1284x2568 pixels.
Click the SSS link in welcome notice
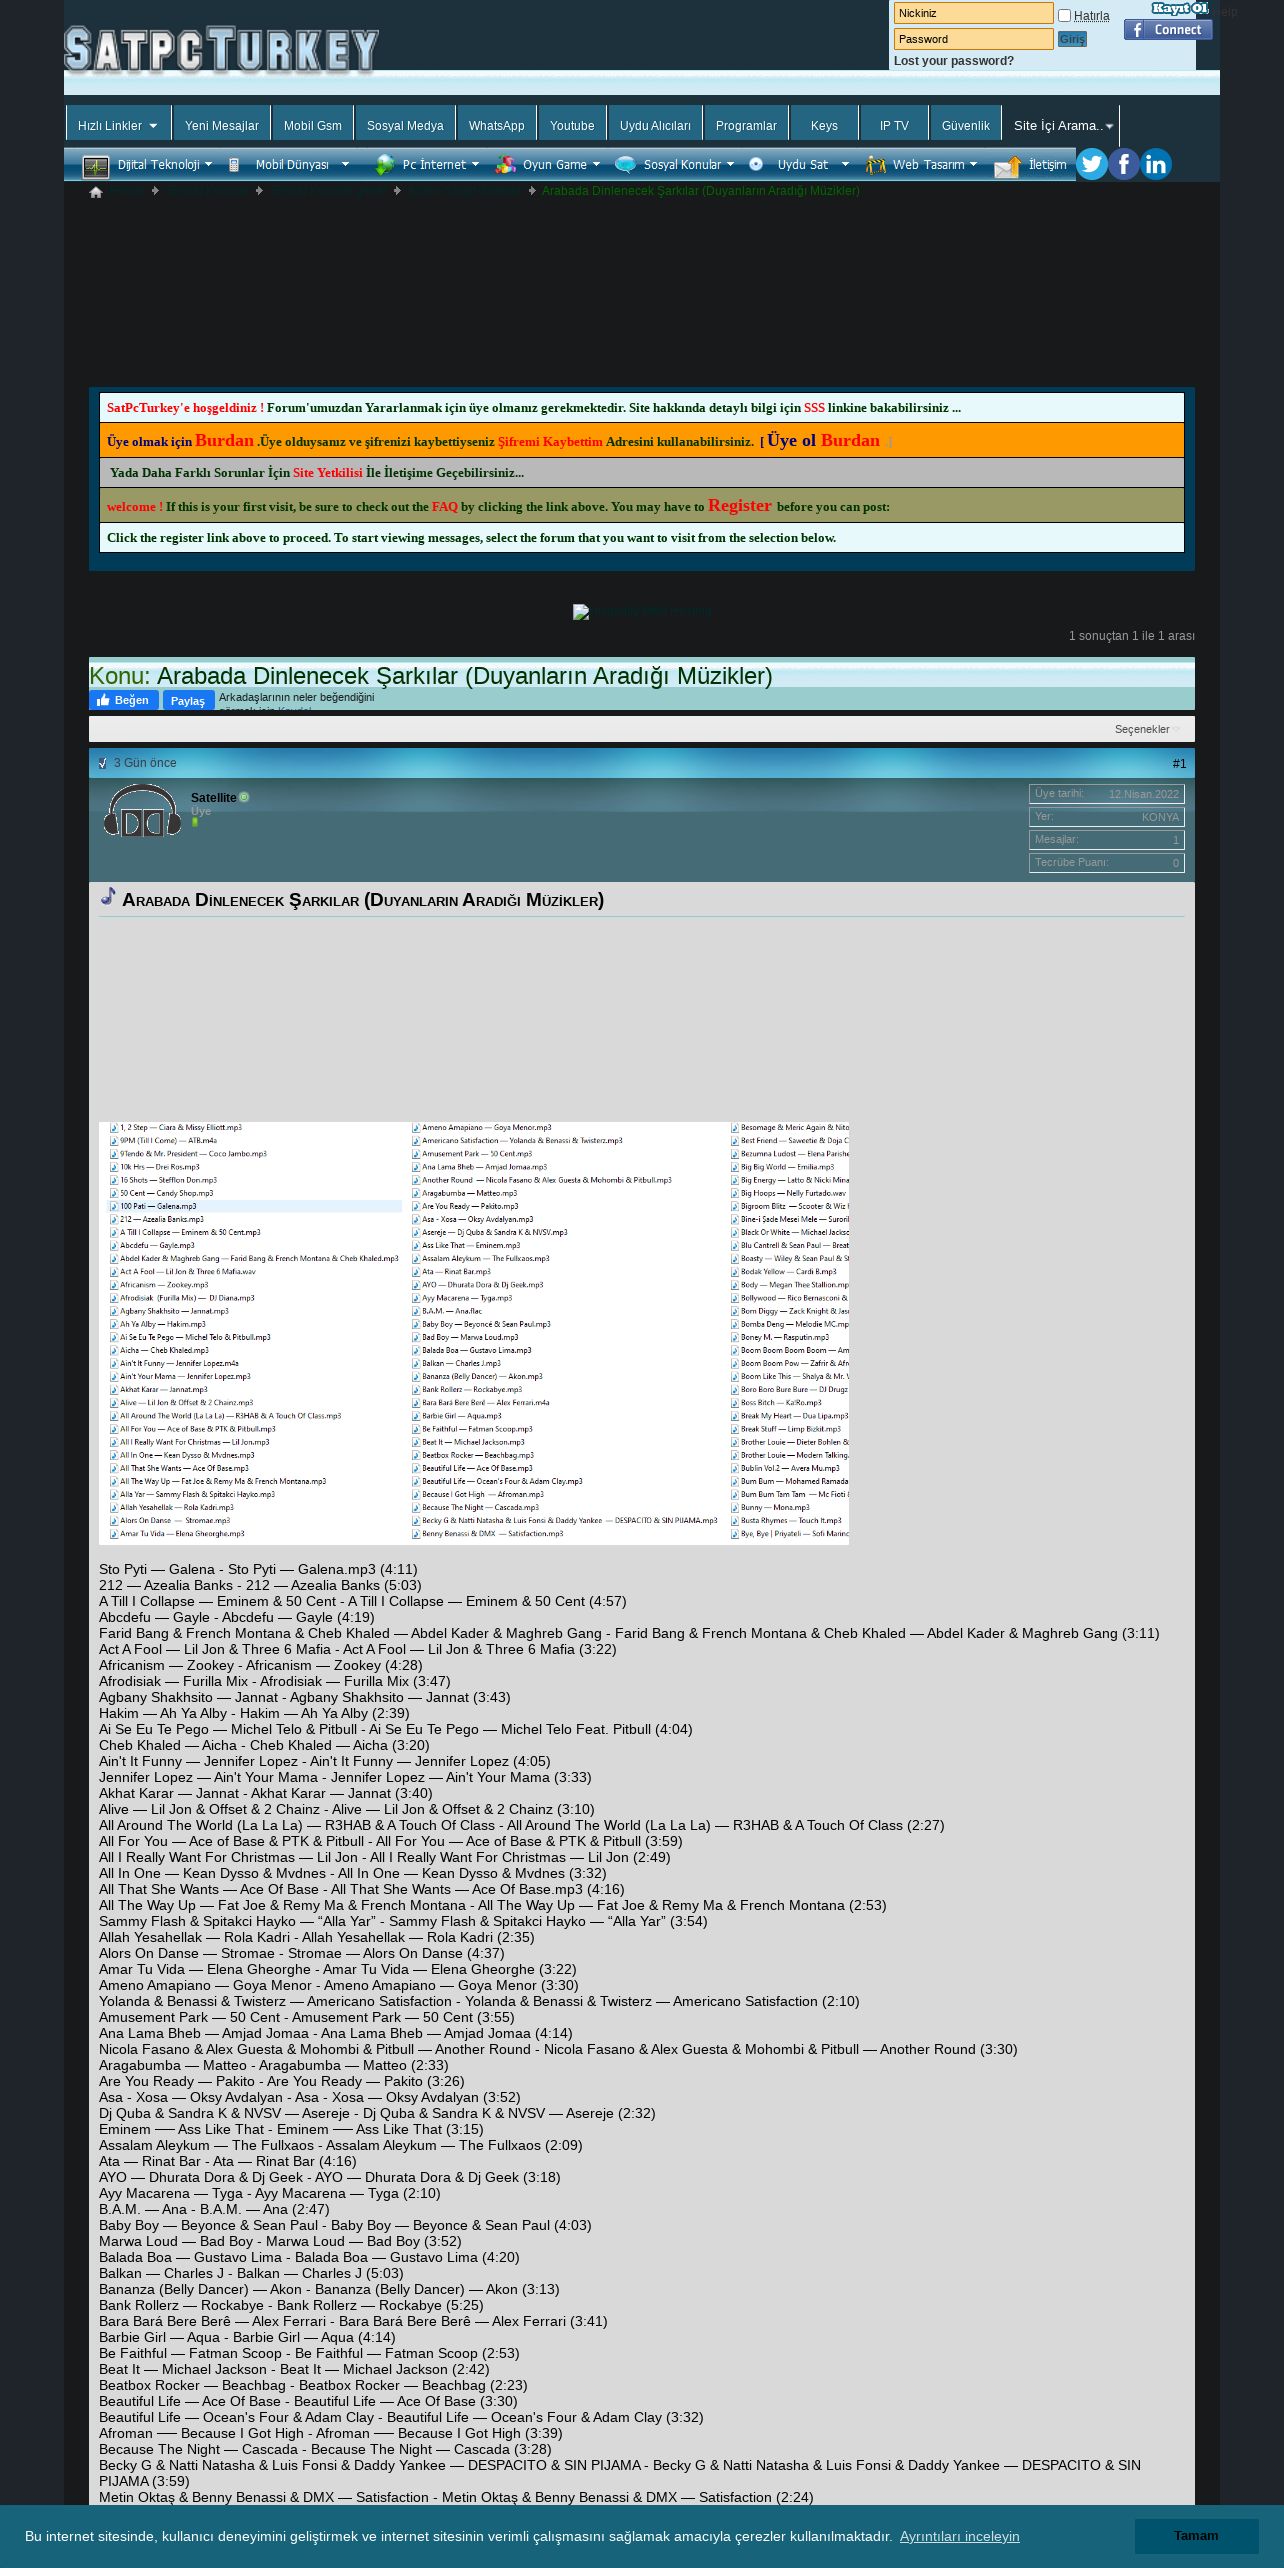814,408
